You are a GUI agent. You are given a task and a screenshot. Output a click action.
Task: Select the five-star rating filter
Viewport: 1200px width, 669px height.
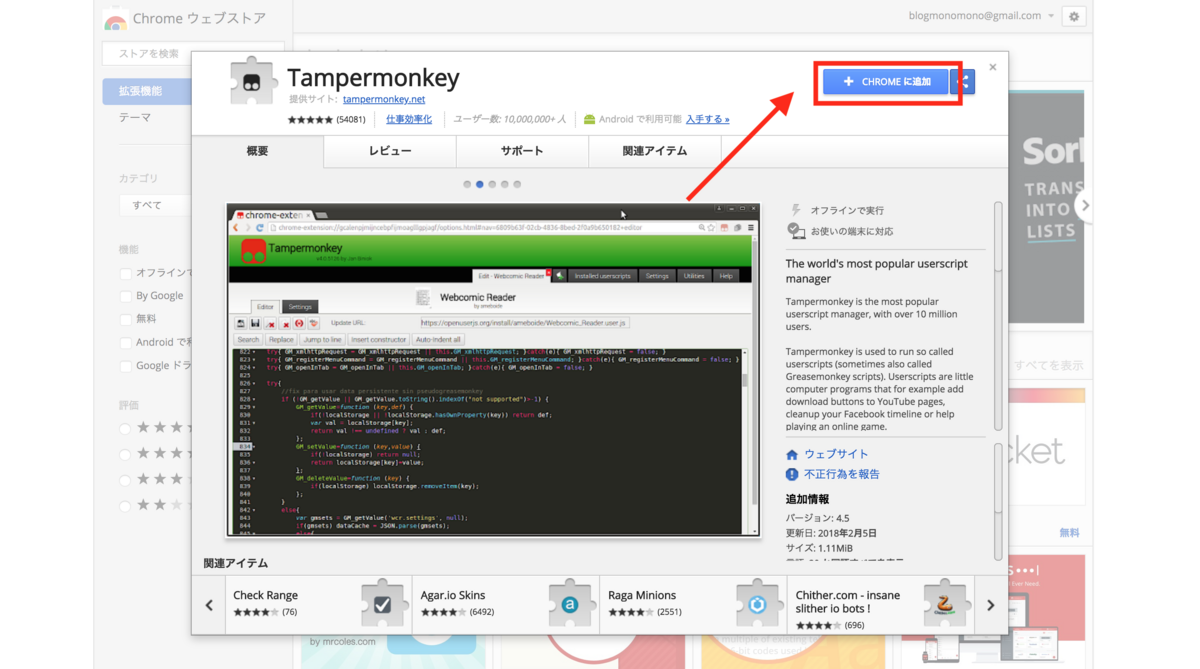[x=126, y=428]
